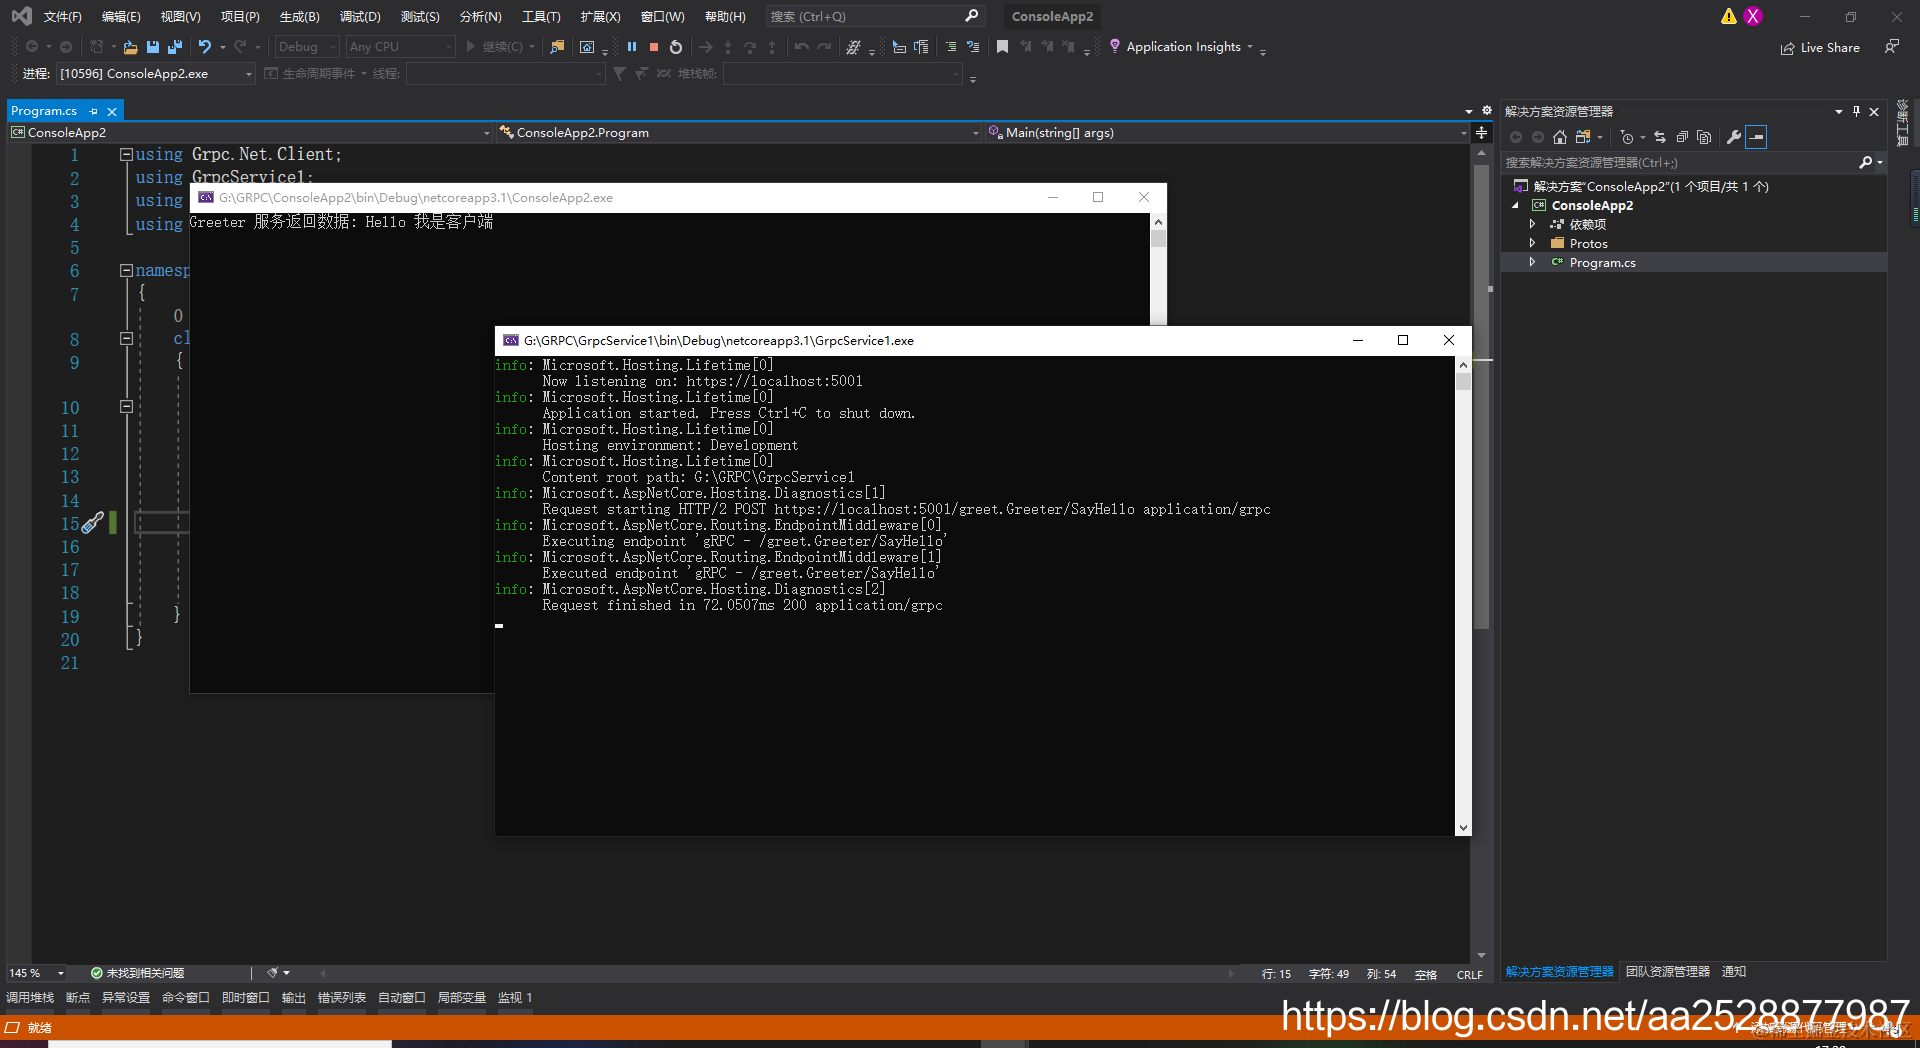Select the ConsoleApp2 project node
This screenshot has width=1920, height=1048.
1592,205
